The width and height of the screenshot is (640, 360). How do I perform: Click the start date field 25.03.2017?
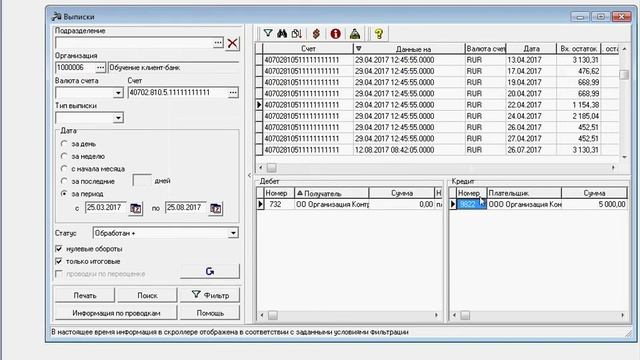point(107,208)
